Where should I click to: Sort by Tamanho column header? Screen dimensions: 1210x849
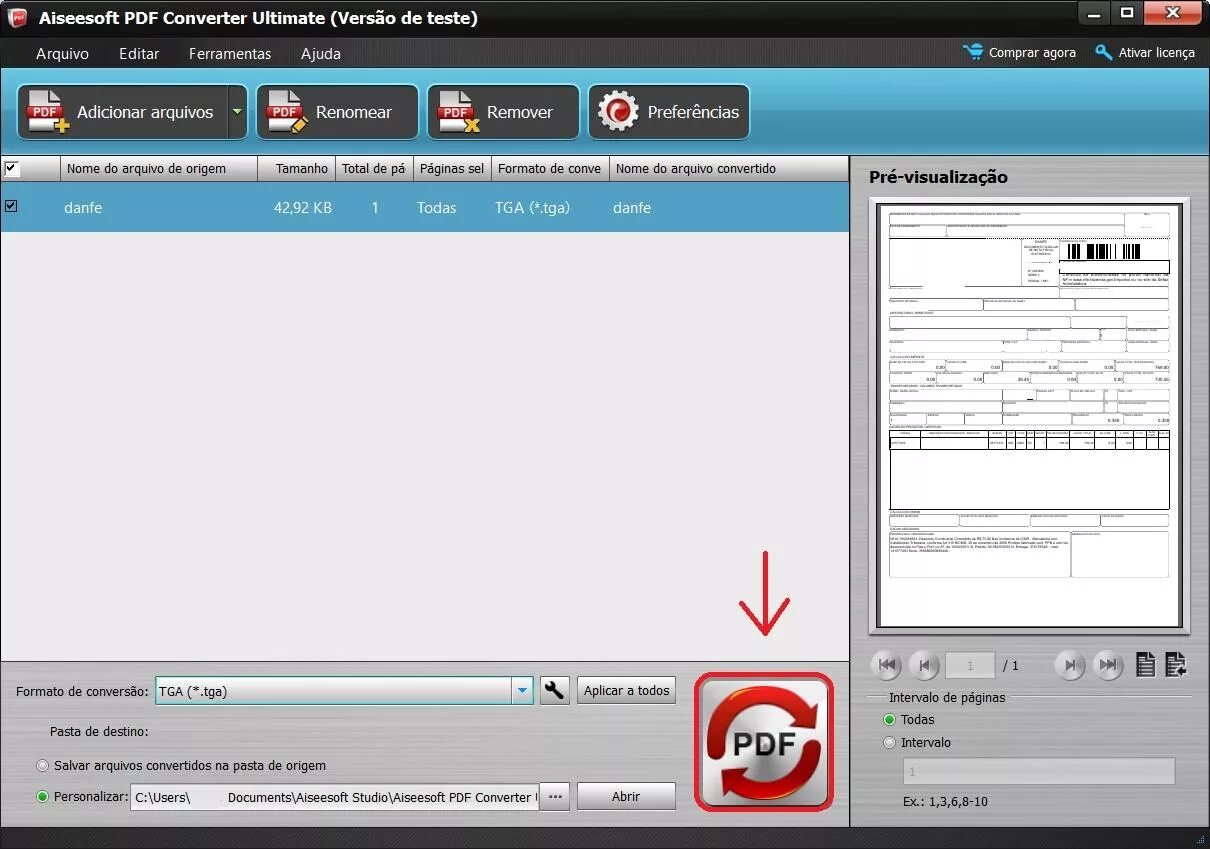[x=296, y=168]
